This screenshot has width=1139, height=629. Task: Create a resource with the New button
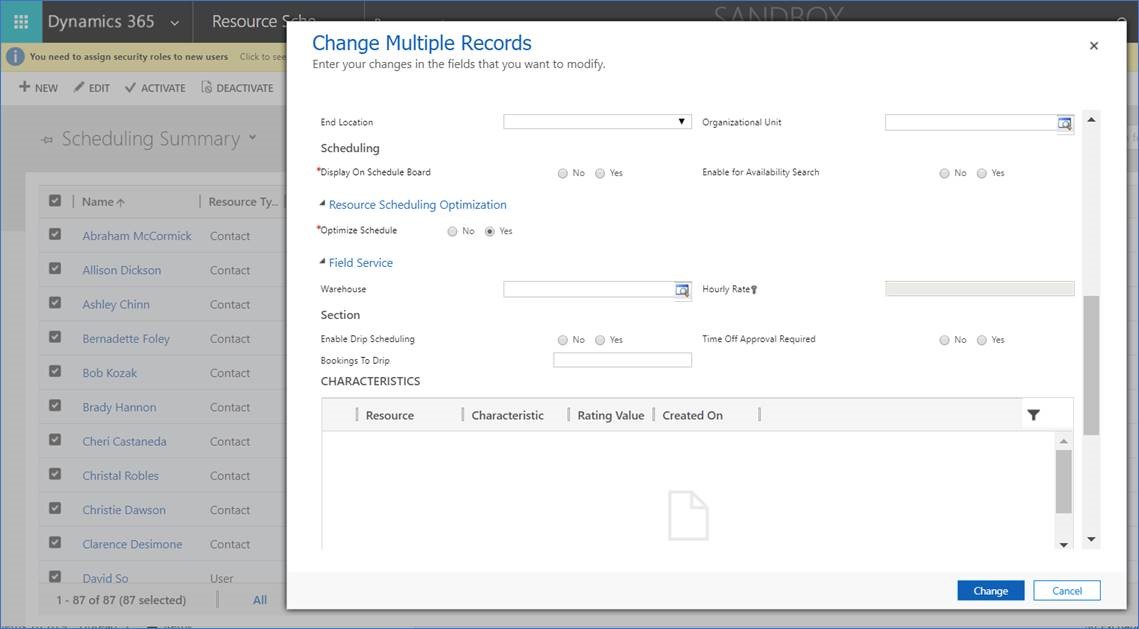point(37,87)
